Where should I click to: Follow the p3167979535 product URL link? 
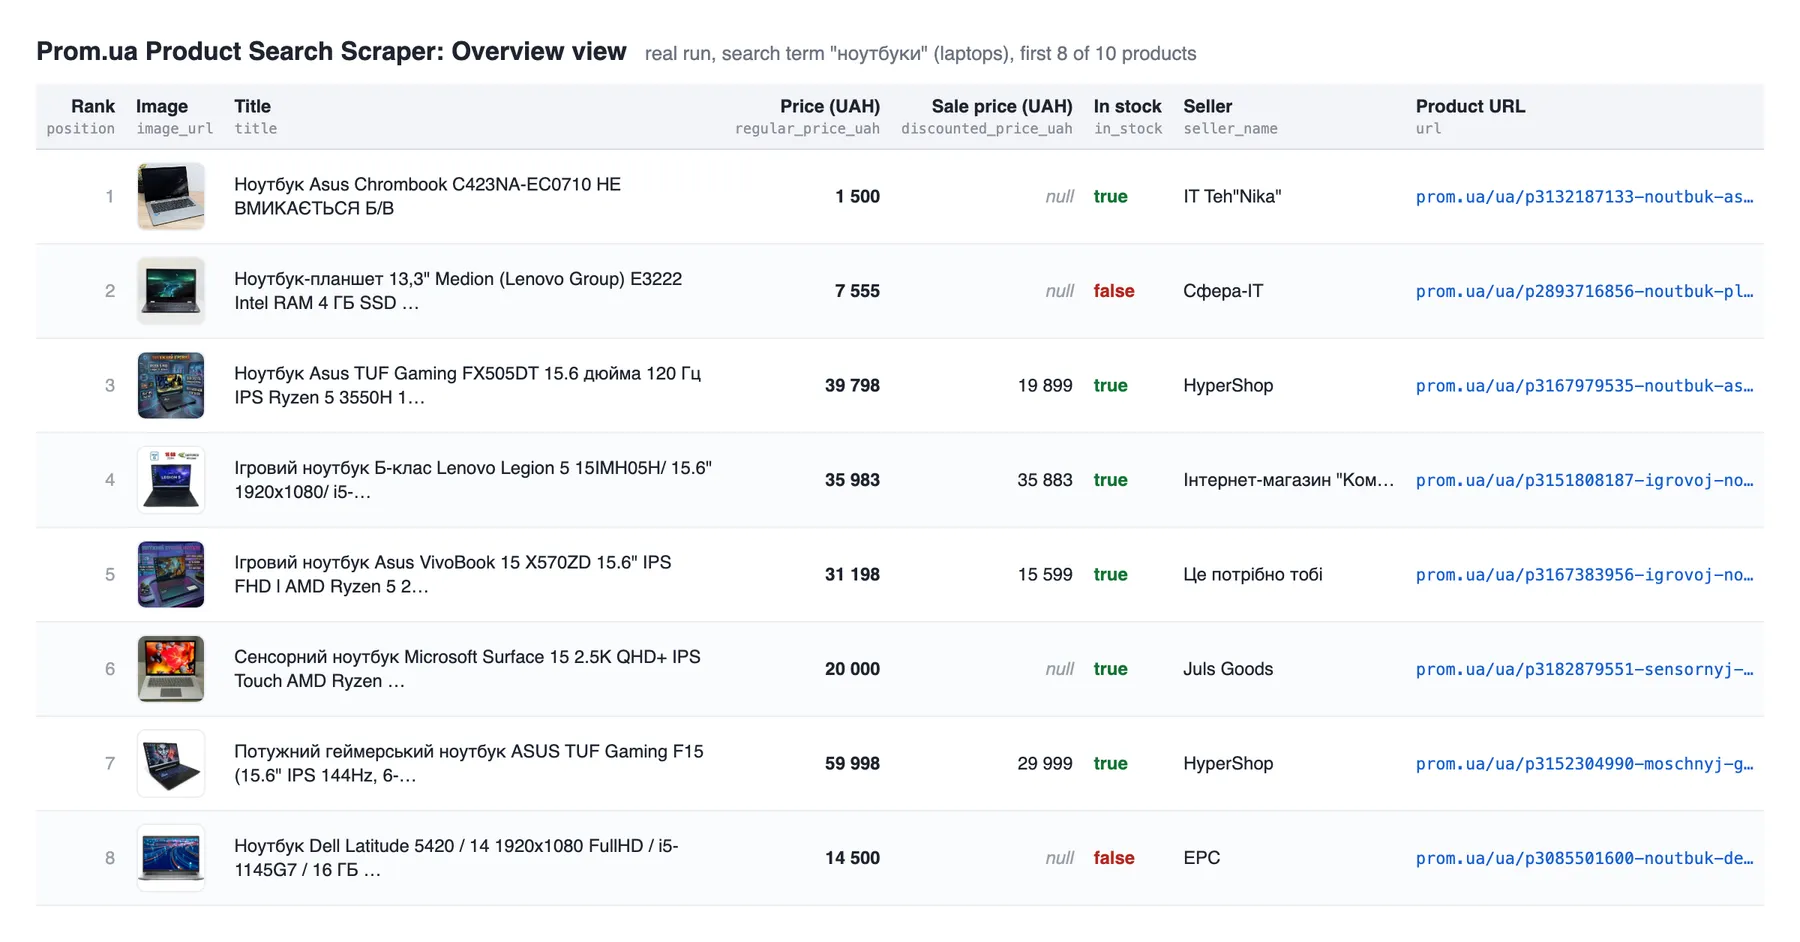click(x=1584, y=386)
